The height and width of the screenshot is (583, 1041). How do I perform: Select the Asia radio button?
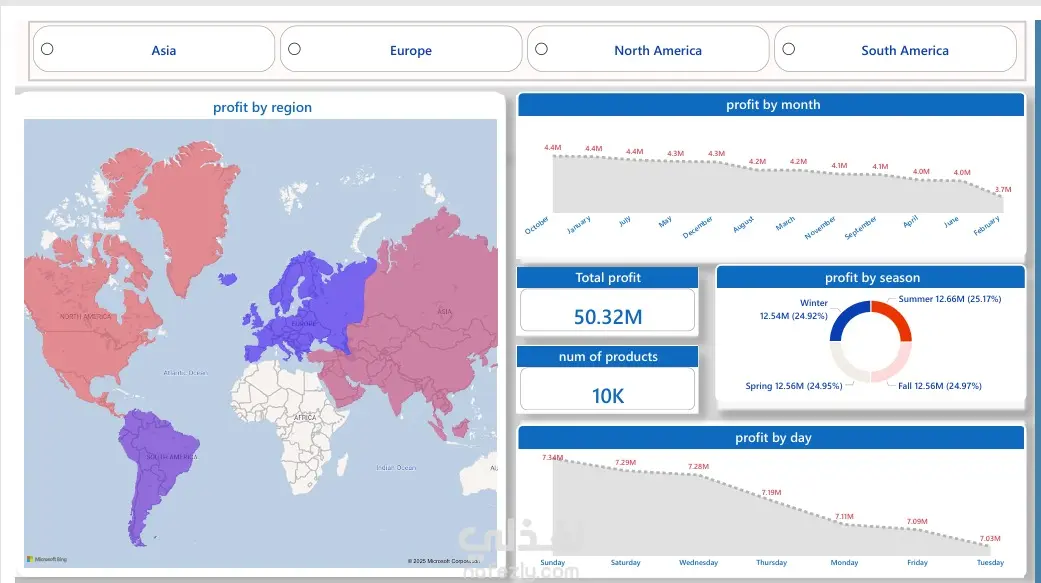pyautogui.click(x=47, y=49)
